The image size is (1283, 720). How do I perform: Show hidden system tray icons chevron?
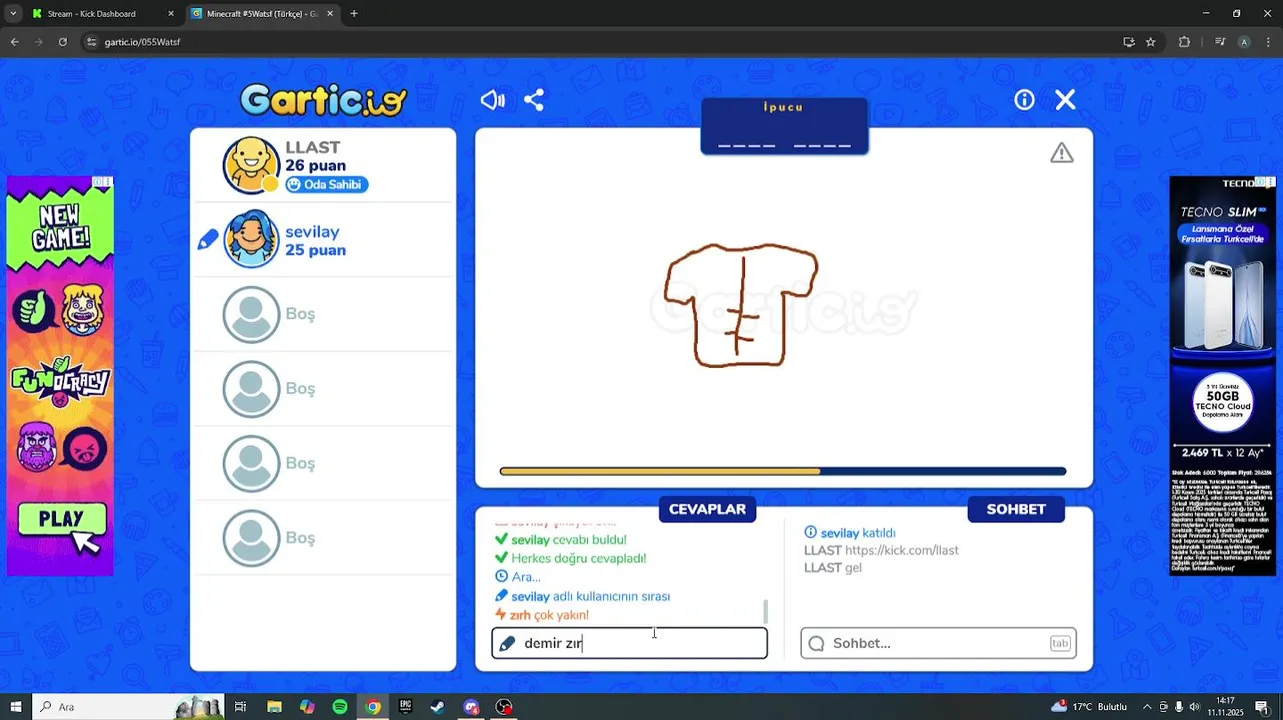click(x=1147, y=707)
